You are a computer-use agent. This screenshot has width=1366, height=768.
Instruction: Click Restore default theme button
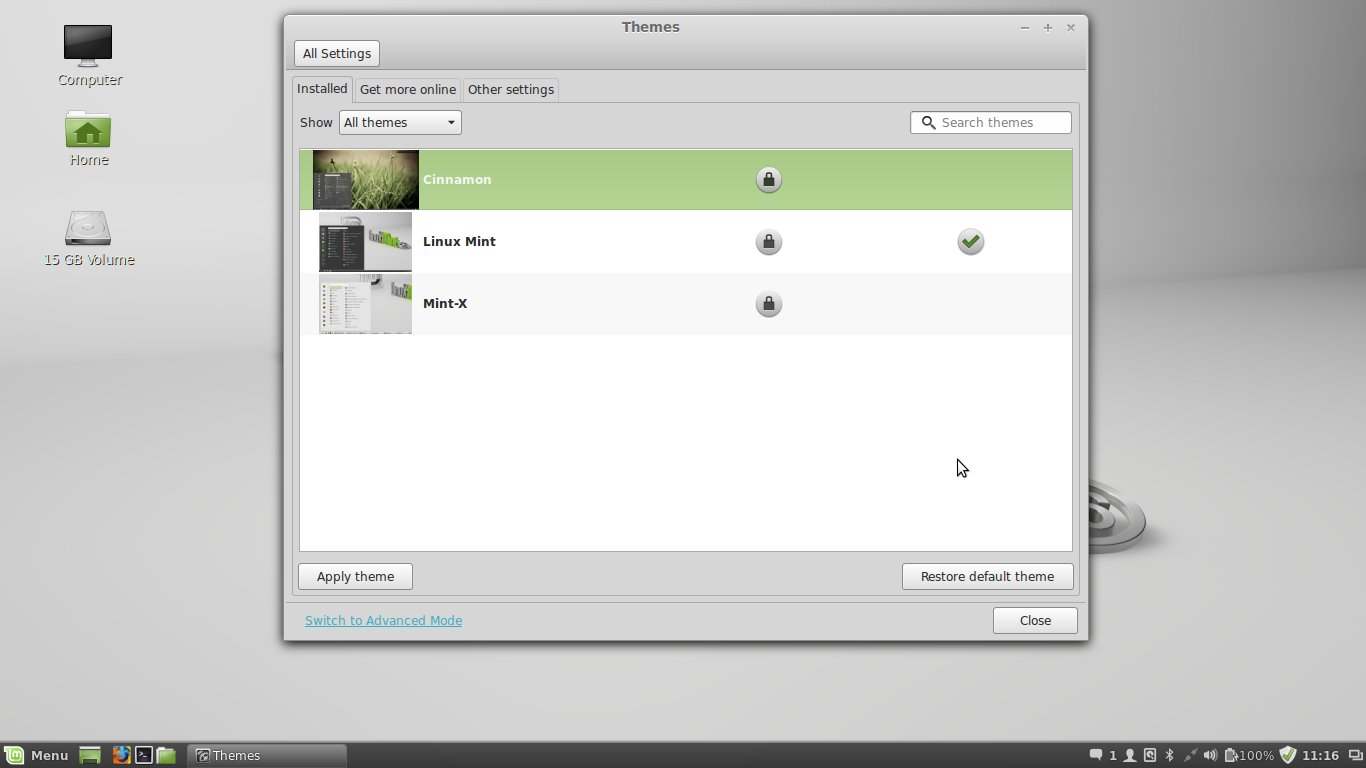(987, 577)
